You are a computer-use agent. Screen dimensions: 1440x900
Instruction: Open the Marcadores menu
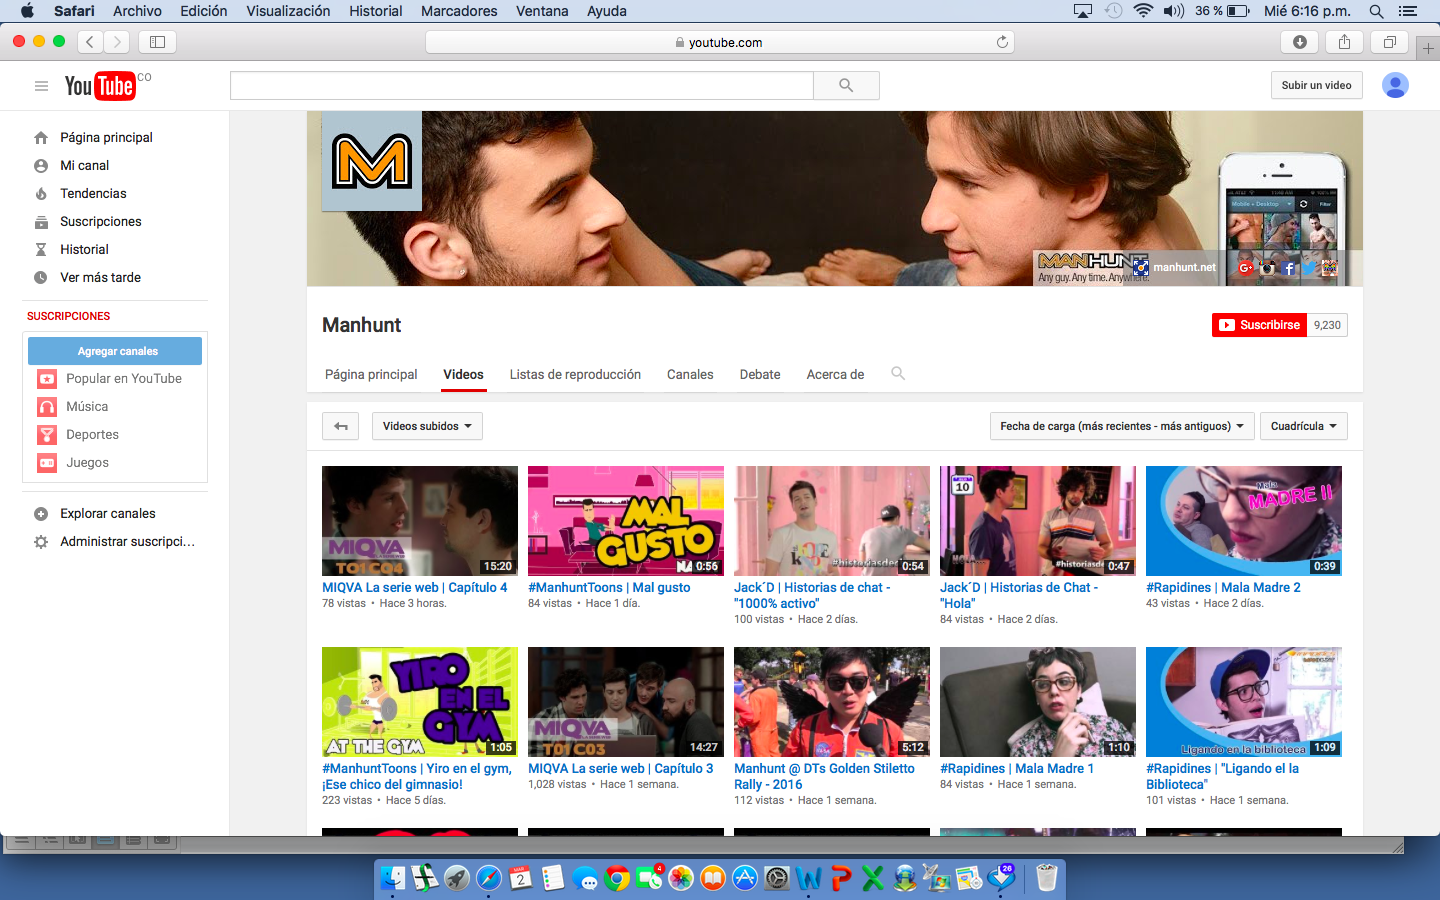pos(459,11)
